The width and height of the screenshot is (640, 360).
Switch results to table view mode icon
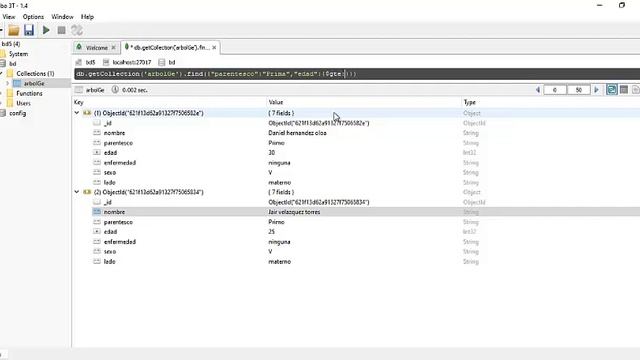tap(624, 90)
